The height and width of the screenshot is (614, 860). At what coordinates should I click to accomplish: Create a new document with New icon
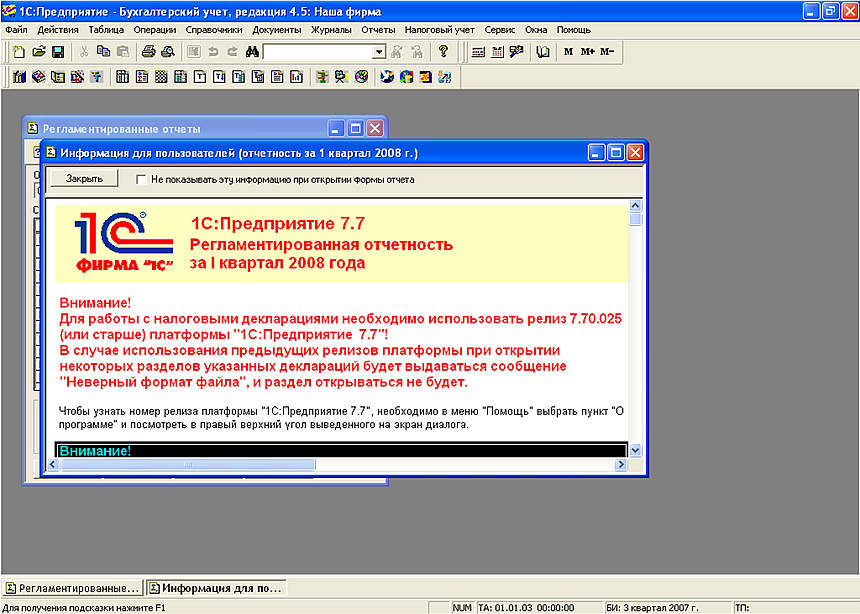point(19,52)
